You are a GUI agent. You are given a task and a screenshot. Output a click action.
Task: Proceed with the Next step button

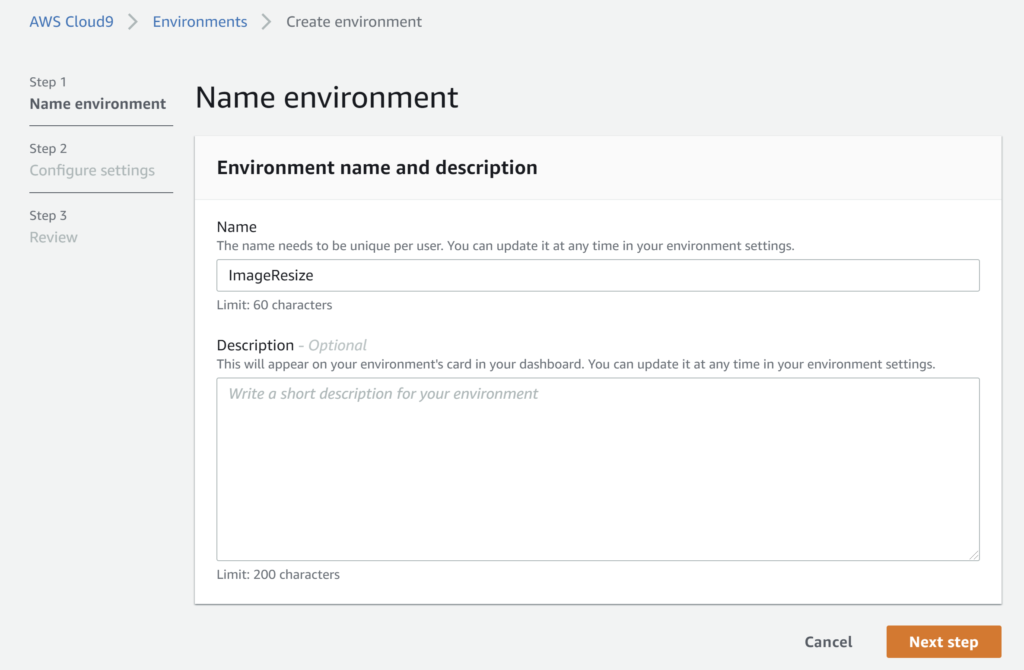pos(943,642)
